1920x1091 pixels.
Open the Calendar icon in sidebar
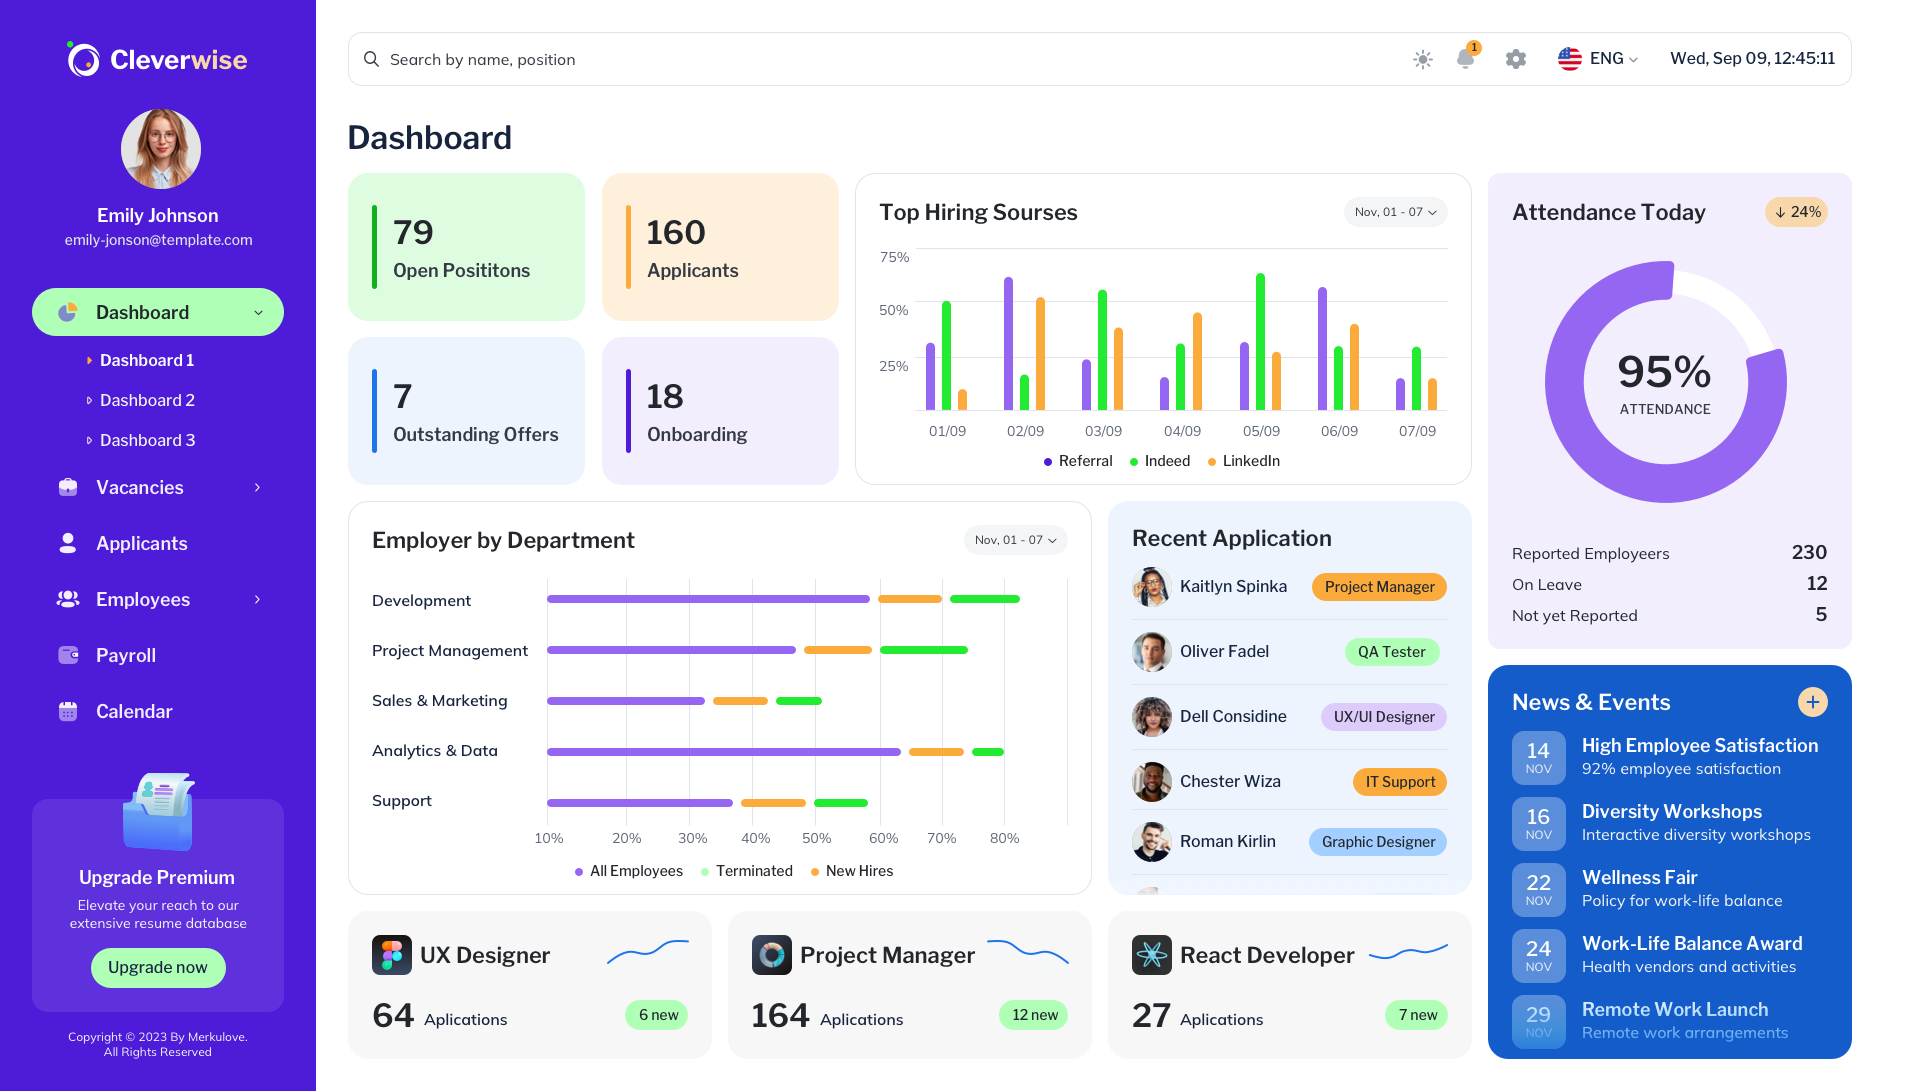pos(66,711)
